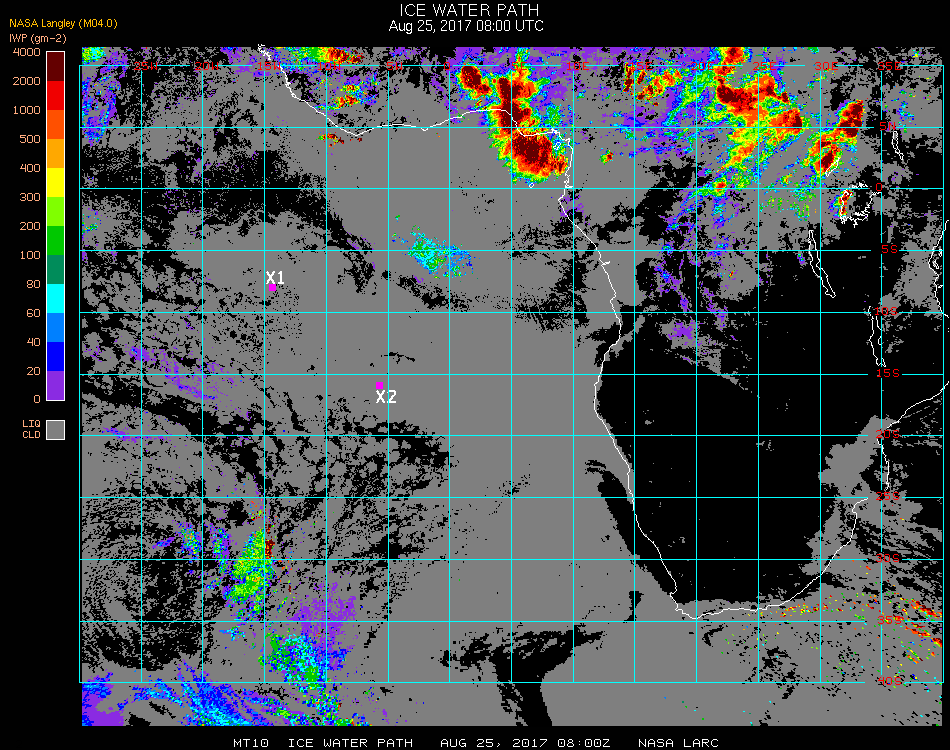
Task: Click the magenta X1 marker square
Action: pos(273,288)
